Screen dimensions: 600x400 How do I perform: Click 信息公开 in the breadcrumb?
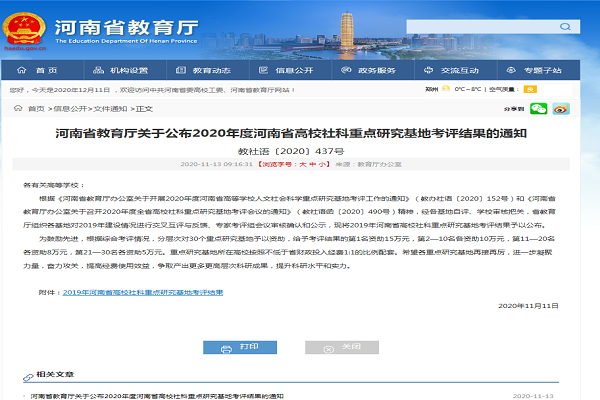69,108
